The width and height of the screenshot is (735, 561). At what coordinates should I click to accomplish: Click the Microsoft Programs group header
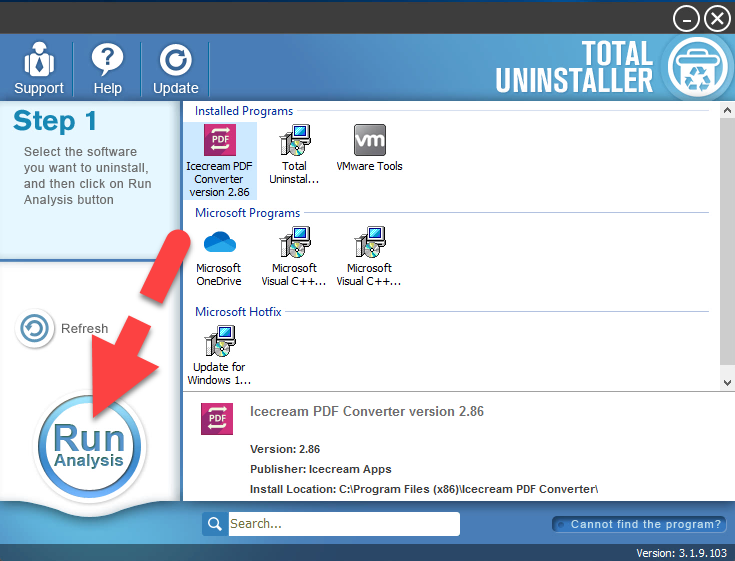pos(248,213)
